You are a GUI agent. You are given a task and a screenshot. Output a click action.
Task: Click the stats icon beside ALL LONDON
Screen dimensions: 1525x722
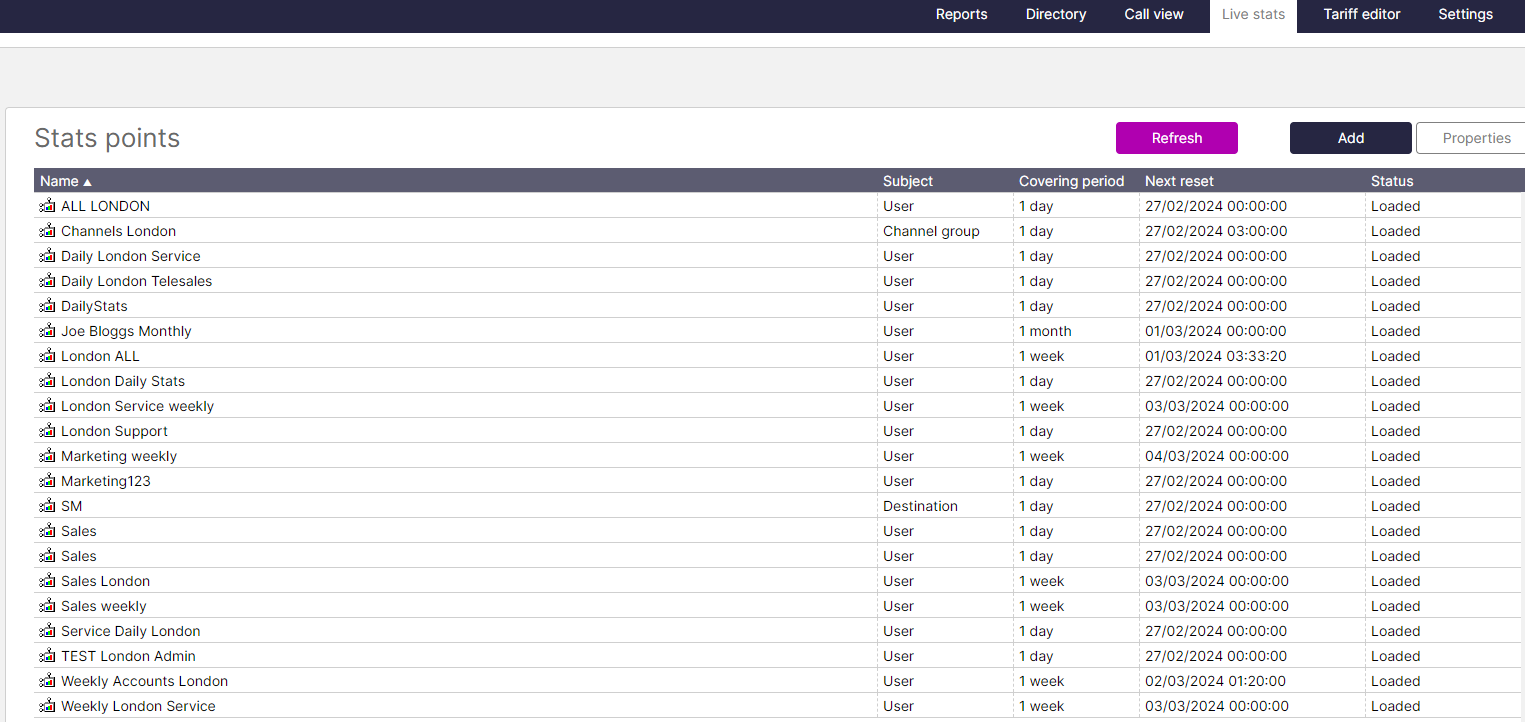tap(47, 206)
